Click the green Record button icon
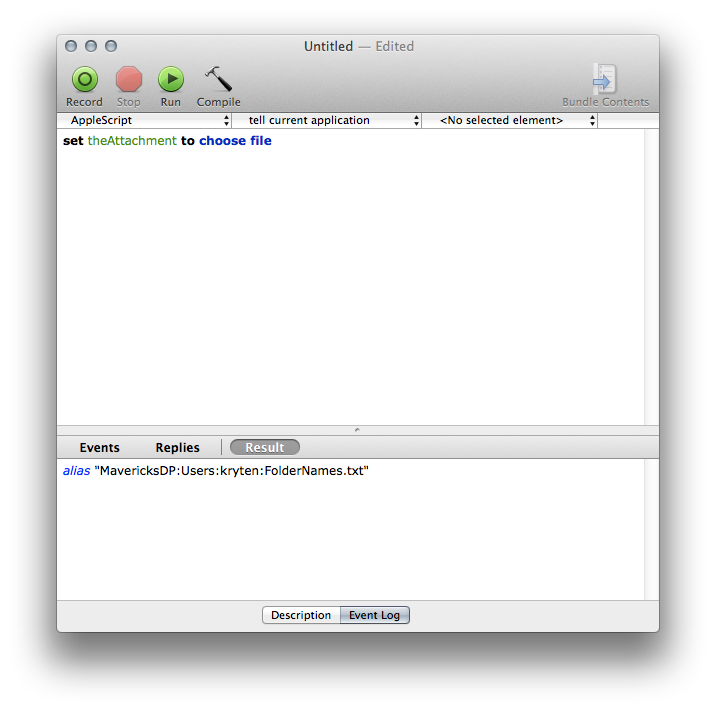The width and height of the screenshot is (716, 711). click(84, 79)
